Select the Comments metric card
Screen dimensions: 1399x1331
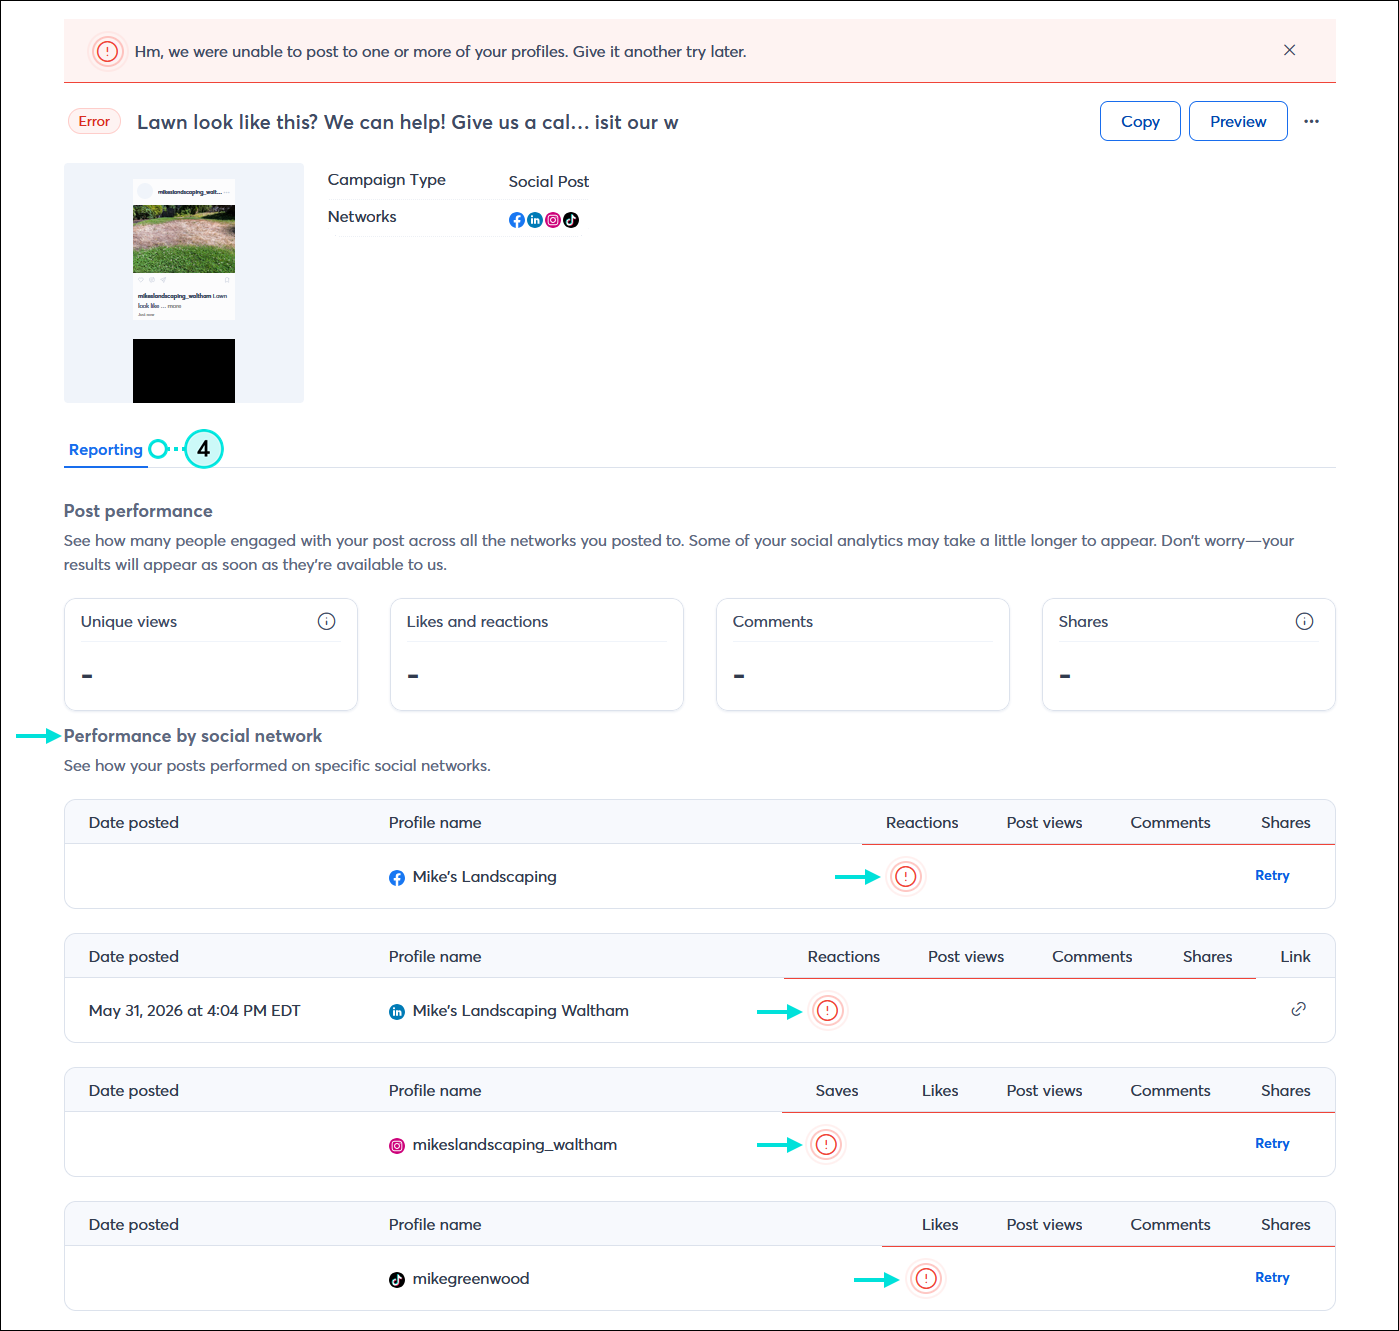[863, 655]
